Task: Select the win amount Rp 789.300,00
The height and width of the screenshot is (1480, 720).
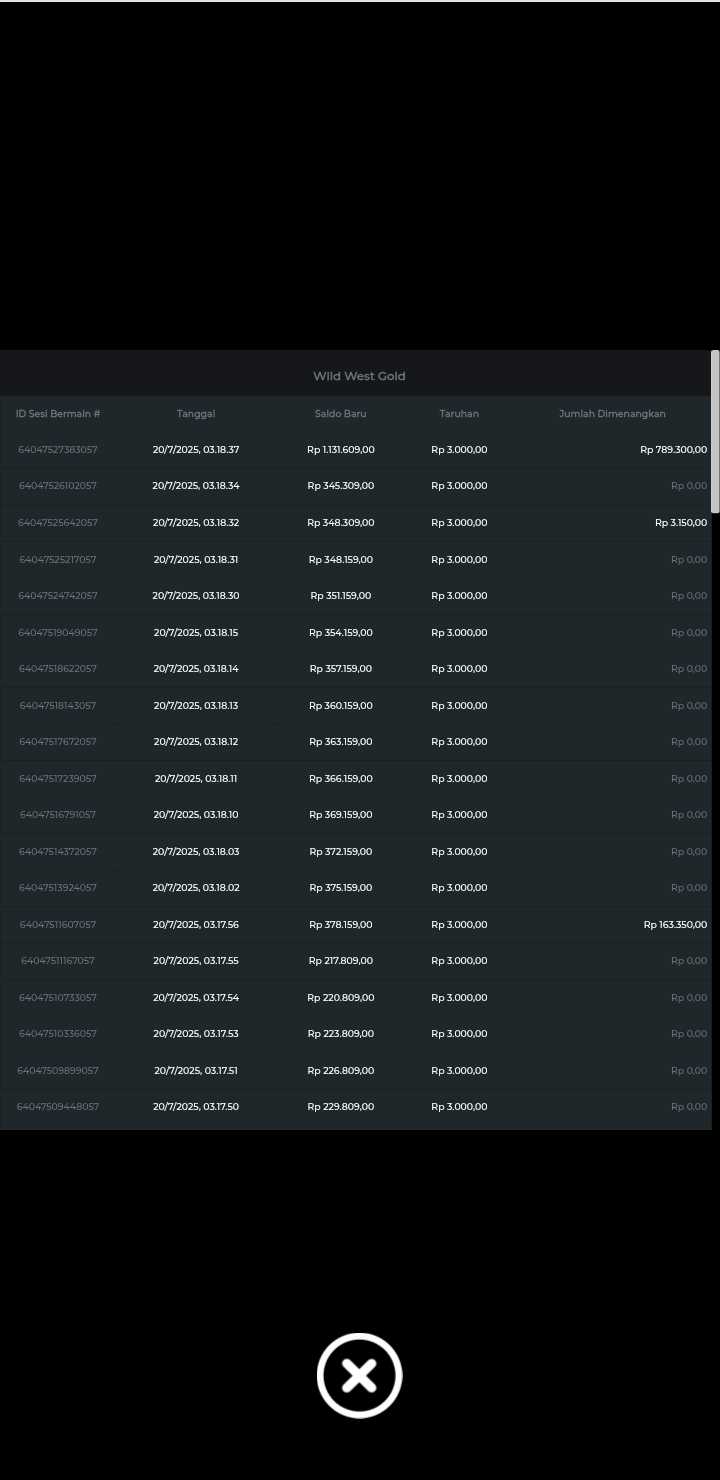Action: pos(673,450)
